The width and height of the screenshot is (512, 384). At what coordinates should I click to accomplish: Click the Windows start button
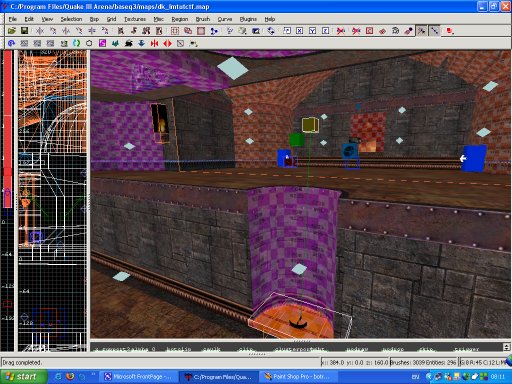[x=23, y=377]
